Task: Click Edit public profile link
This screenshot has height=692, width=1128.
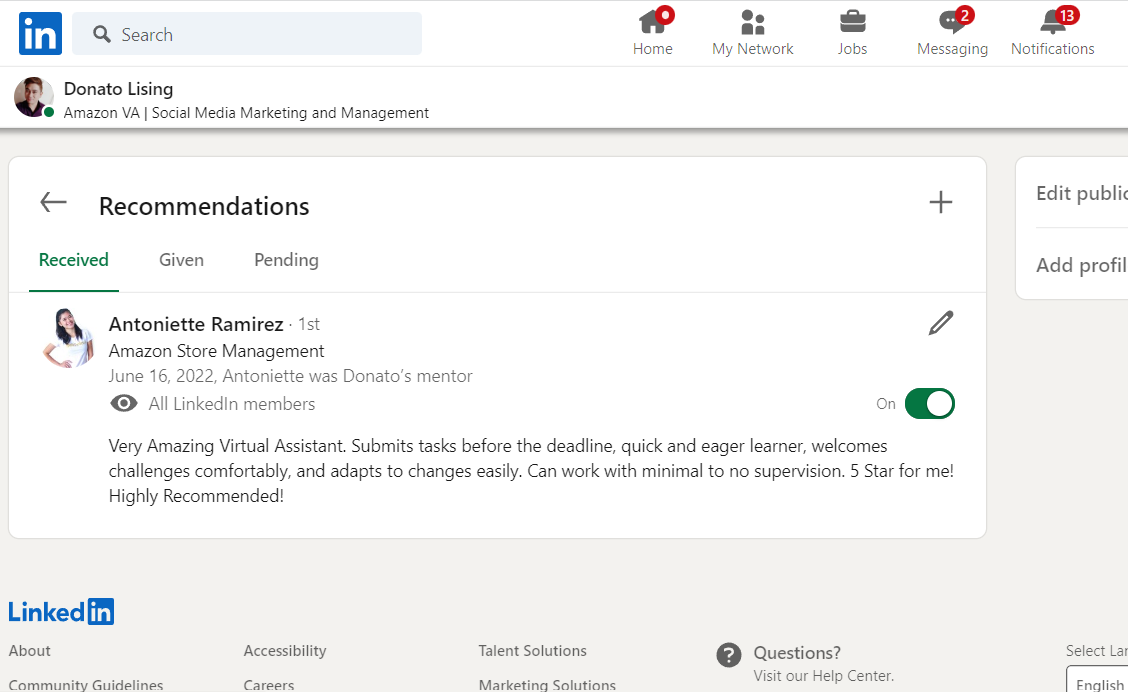Action: coord(1082,194)
